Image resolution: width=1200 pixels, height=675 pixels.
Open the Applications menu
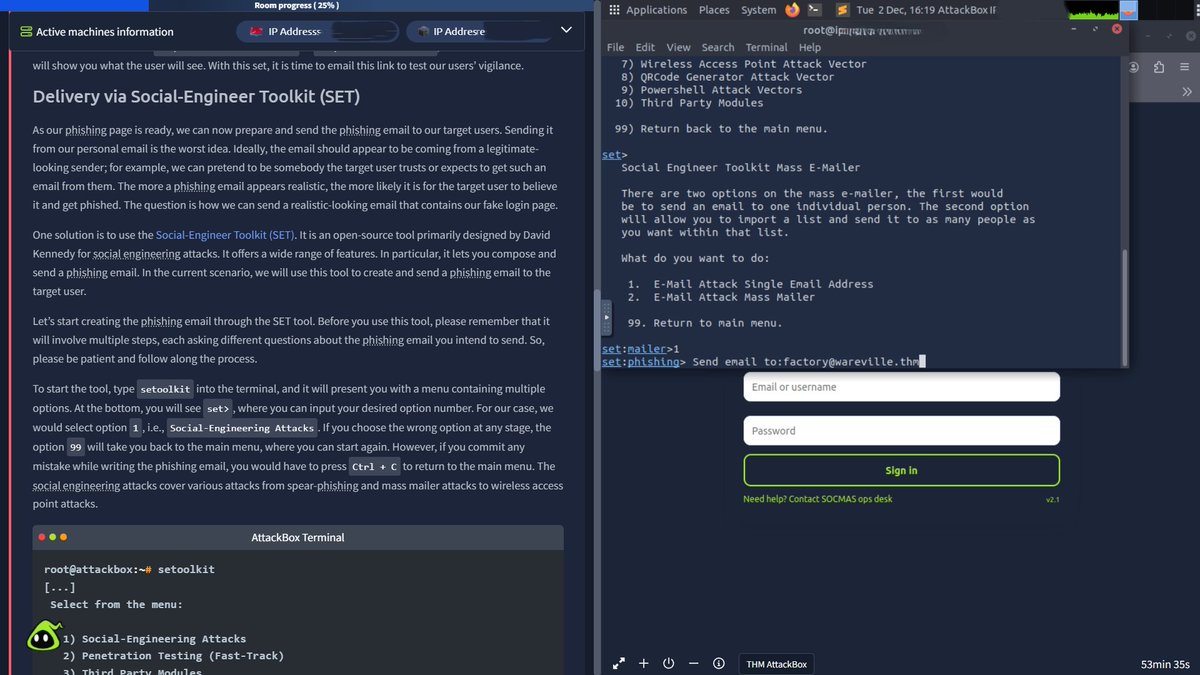[x=656, y=10]
